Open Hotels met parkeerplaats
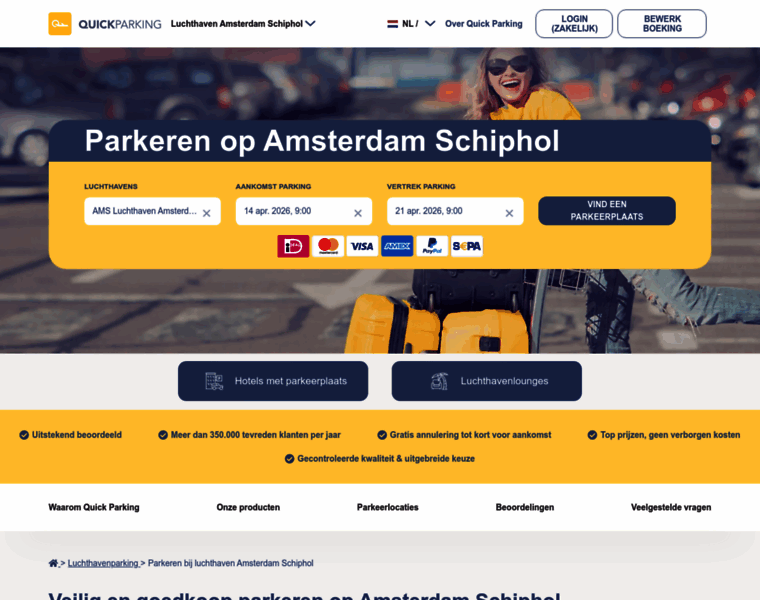Image resolution: width=760 pixels, height=600 pixels. click(x=273, y=381)
